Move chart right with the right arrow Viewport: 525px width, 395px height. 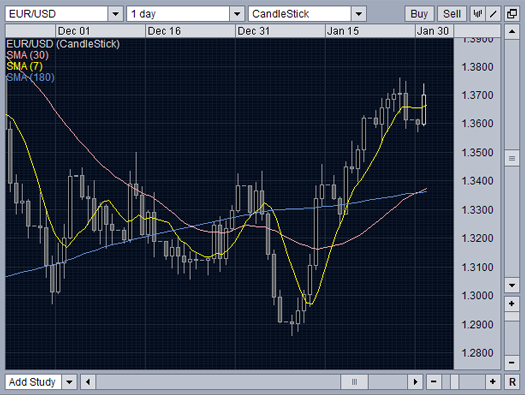[x=415, y=382]
